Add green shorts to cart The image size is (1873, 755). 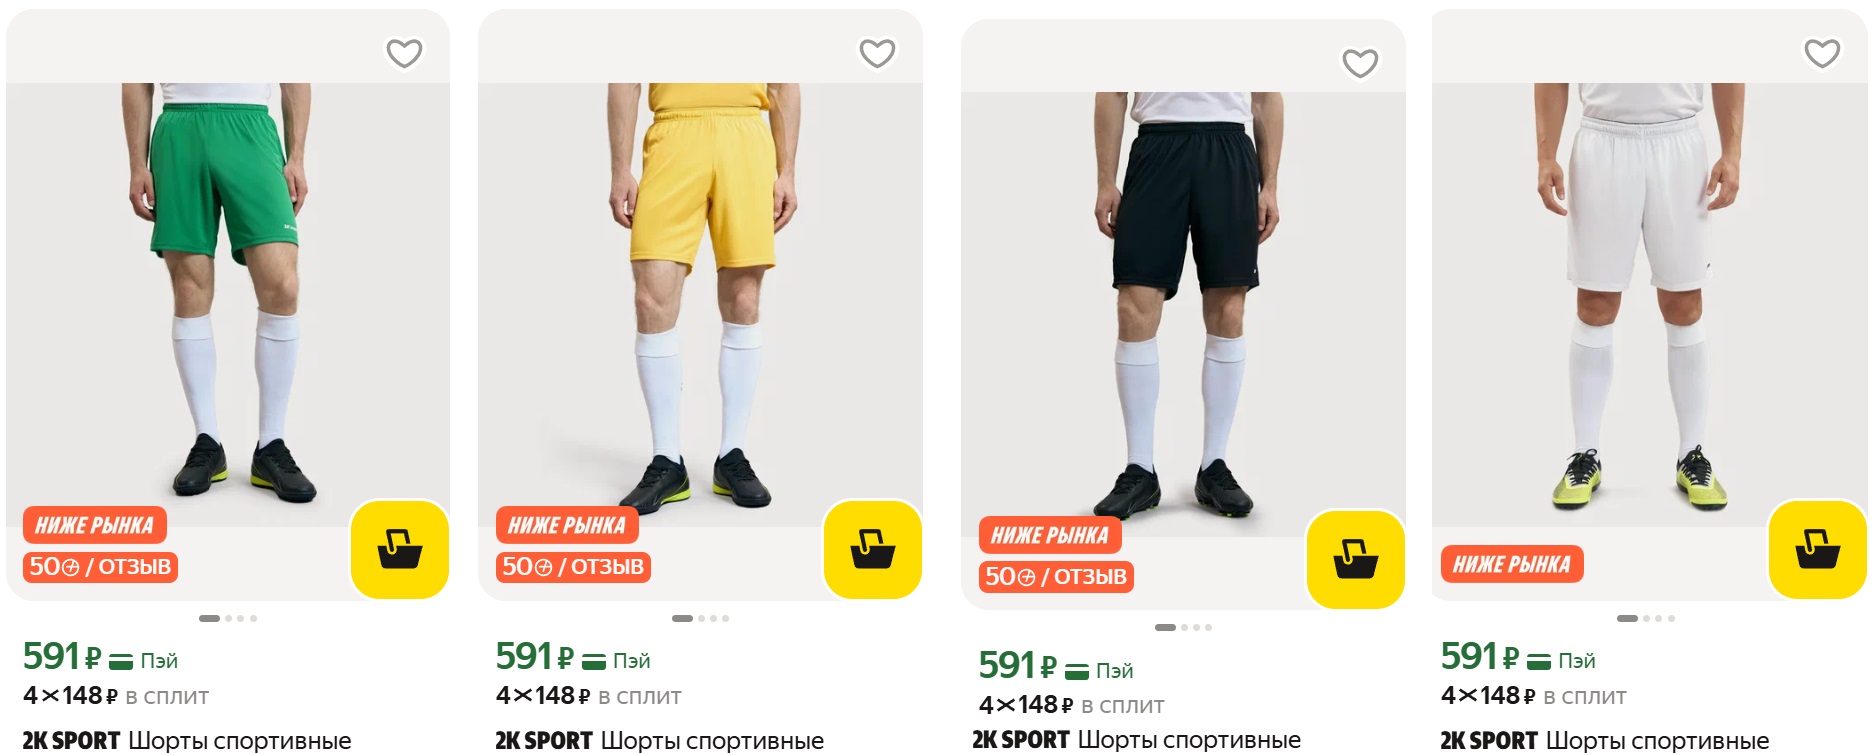click(x=399, y=549)
